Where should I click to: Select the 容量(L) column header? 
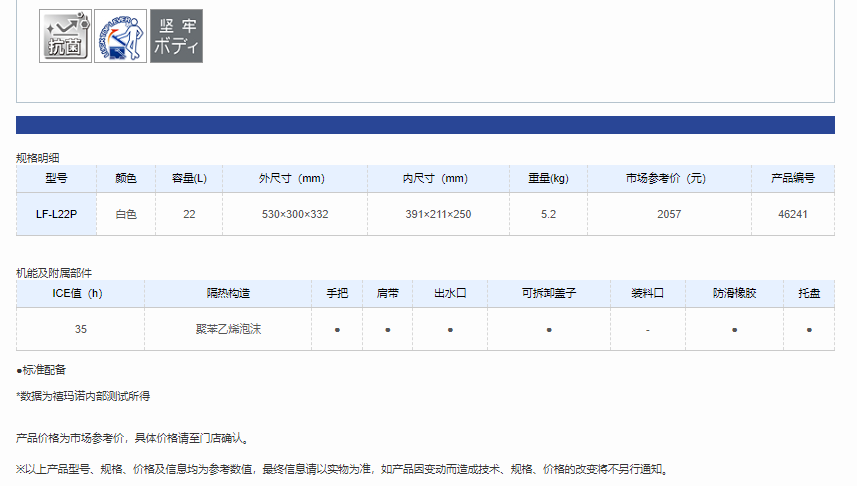[189, 178]
